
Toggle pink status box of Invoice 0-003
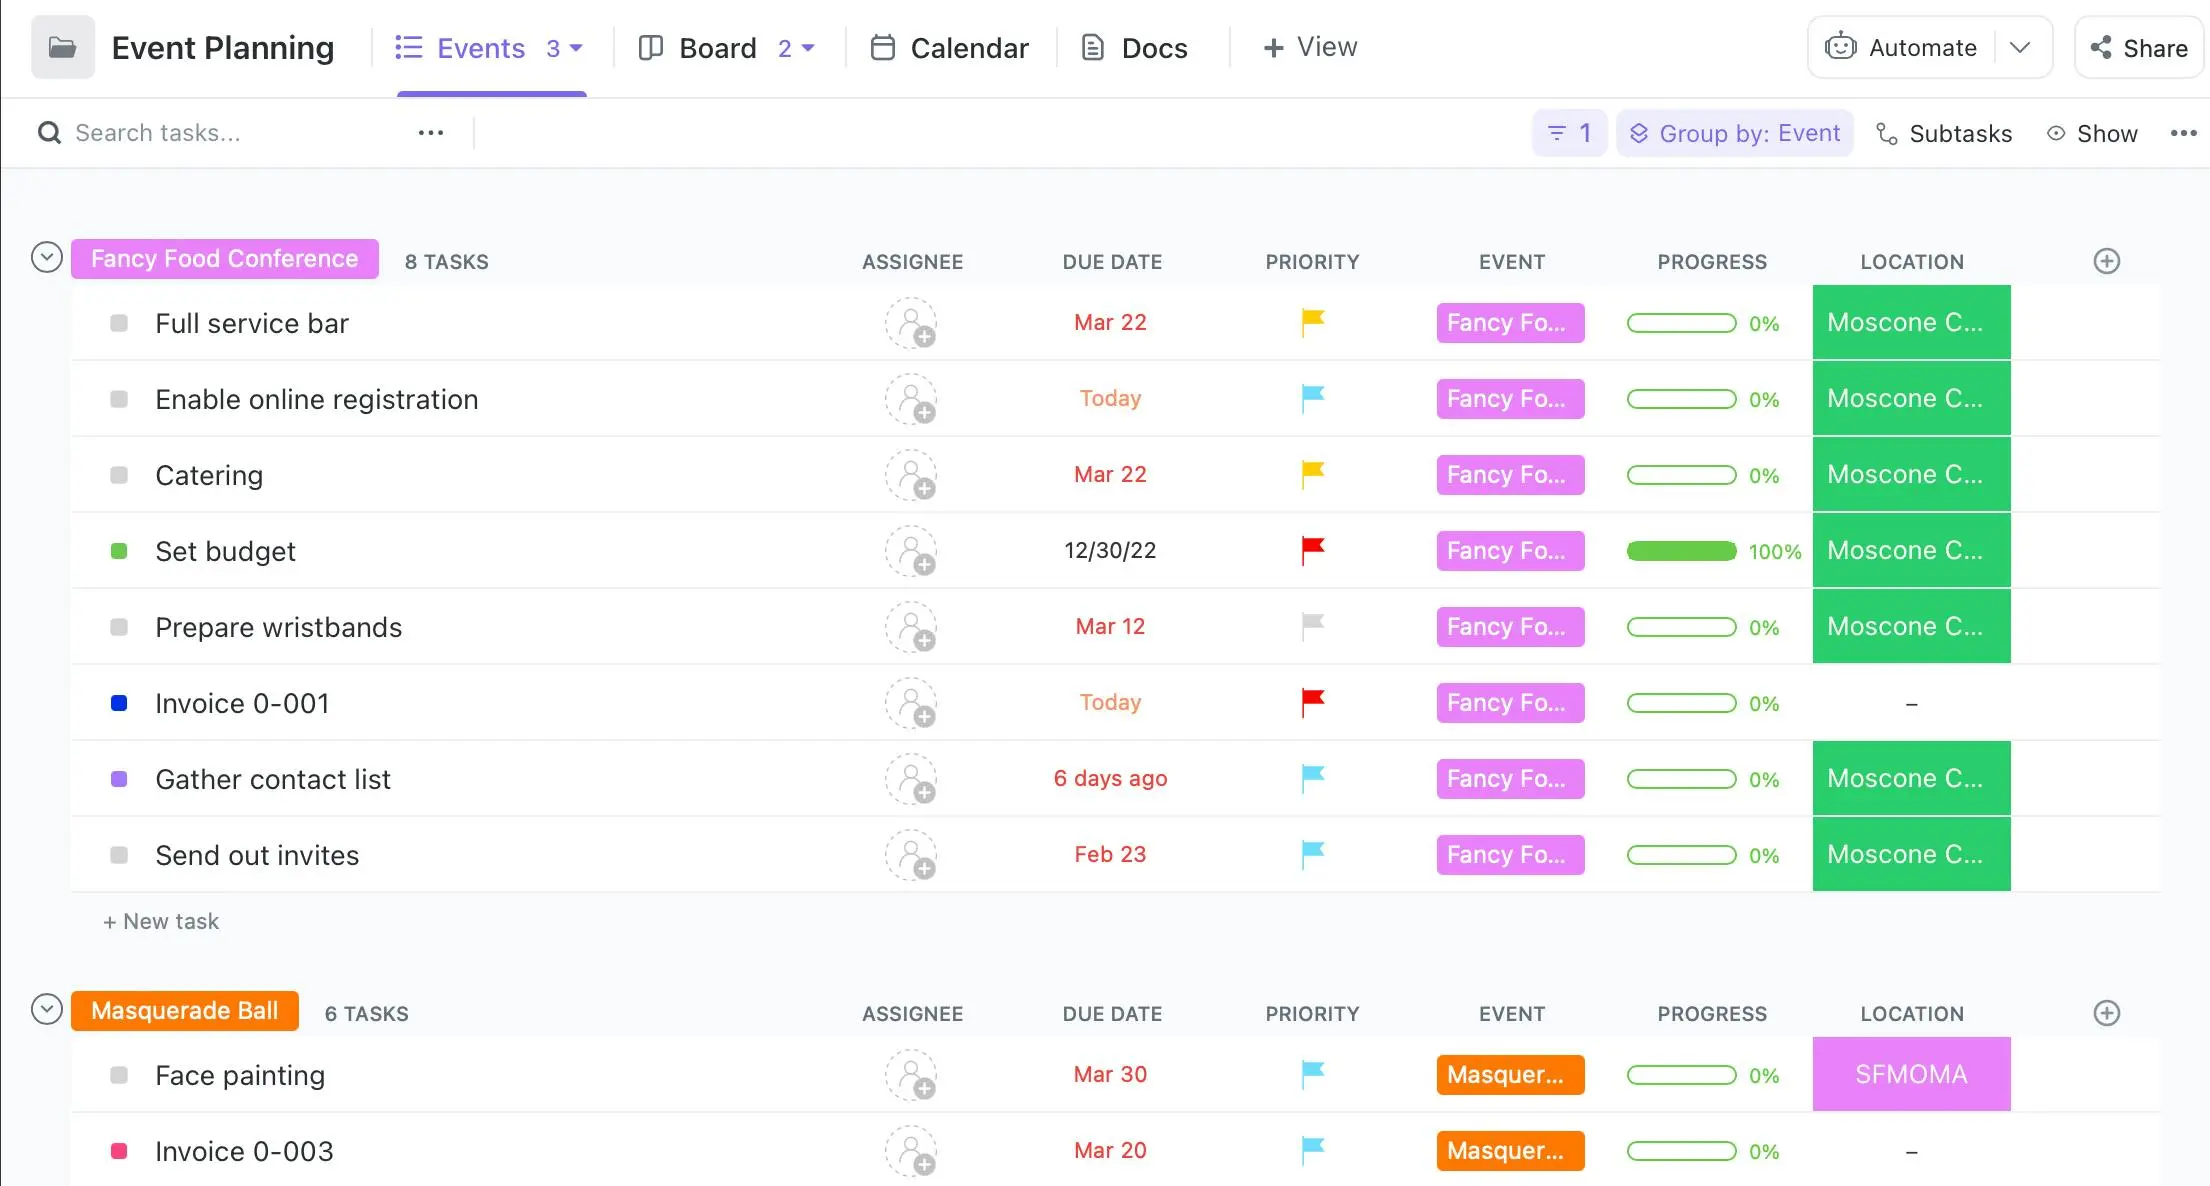point(119,1151)
